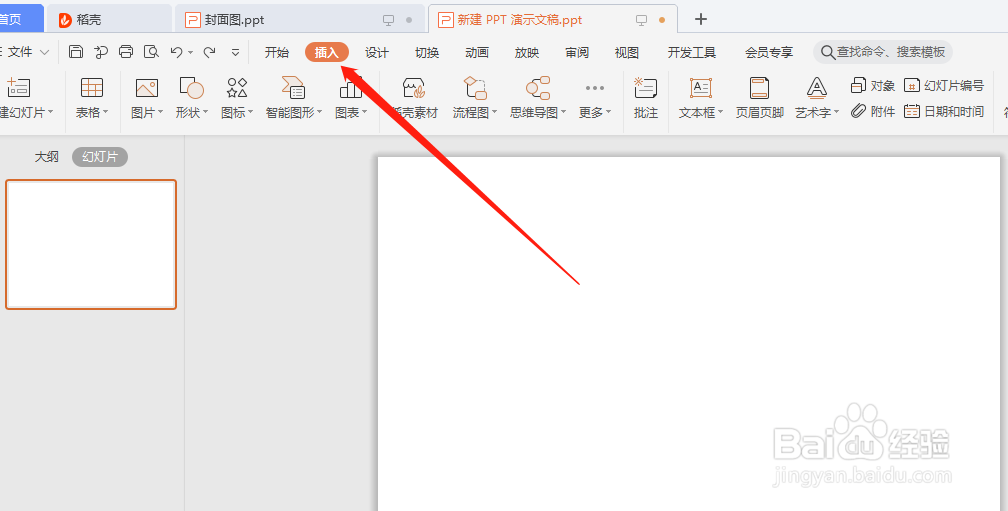
Task: Select the 插入 ribbon tab
Action: click(x=327, y=53)
